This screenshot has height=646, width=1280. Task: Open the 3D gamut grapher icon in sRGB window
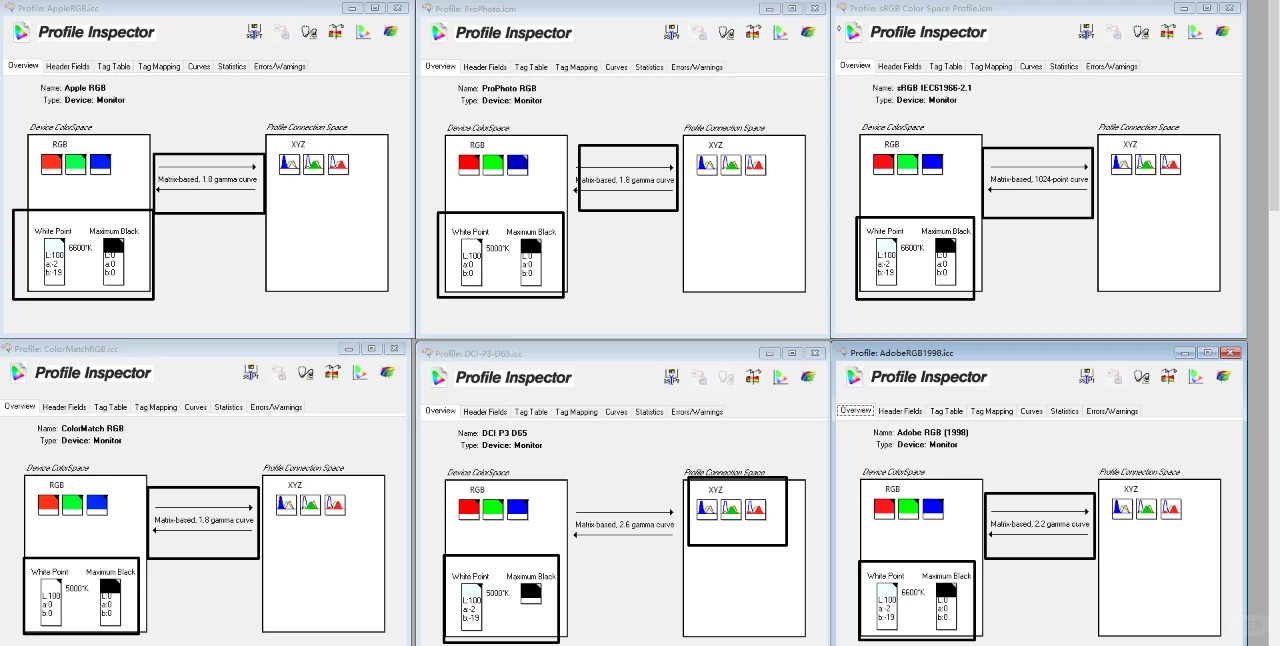click(x=1222, y=31)
